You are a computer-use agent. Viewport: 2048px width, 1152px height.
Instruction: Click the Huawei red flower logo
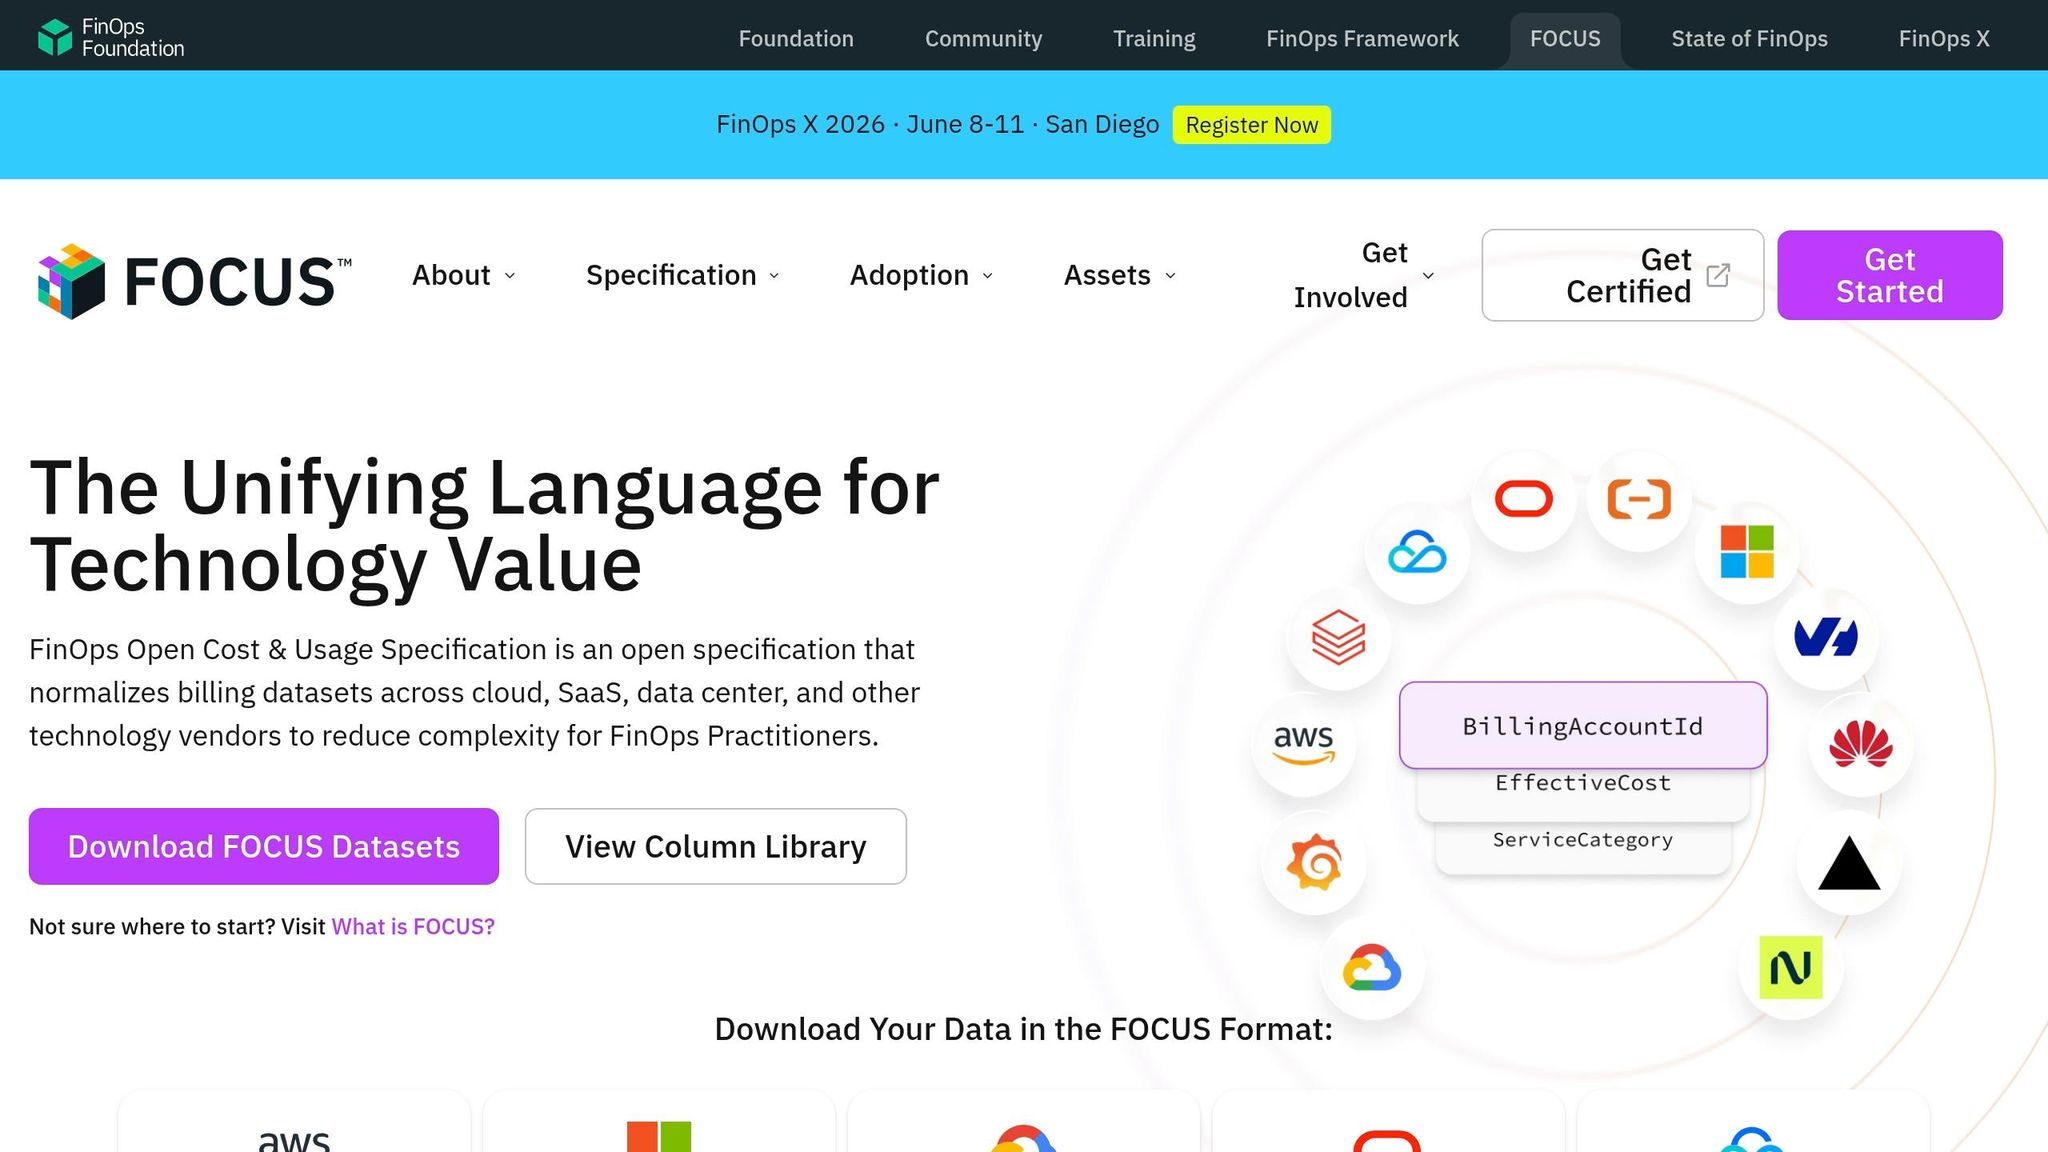pos(1860,745)
